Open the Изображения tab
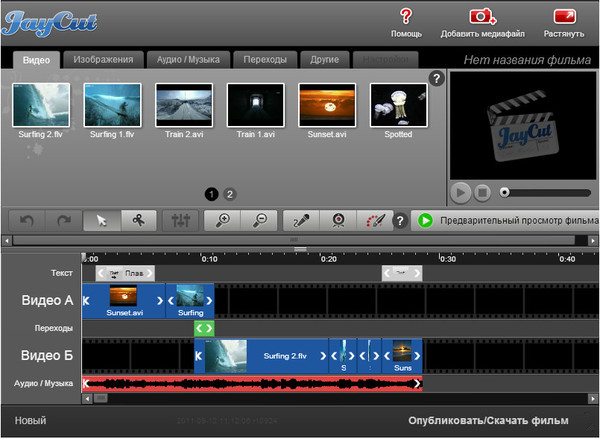This screenshot has width=600, height=439. coord(103,60)
